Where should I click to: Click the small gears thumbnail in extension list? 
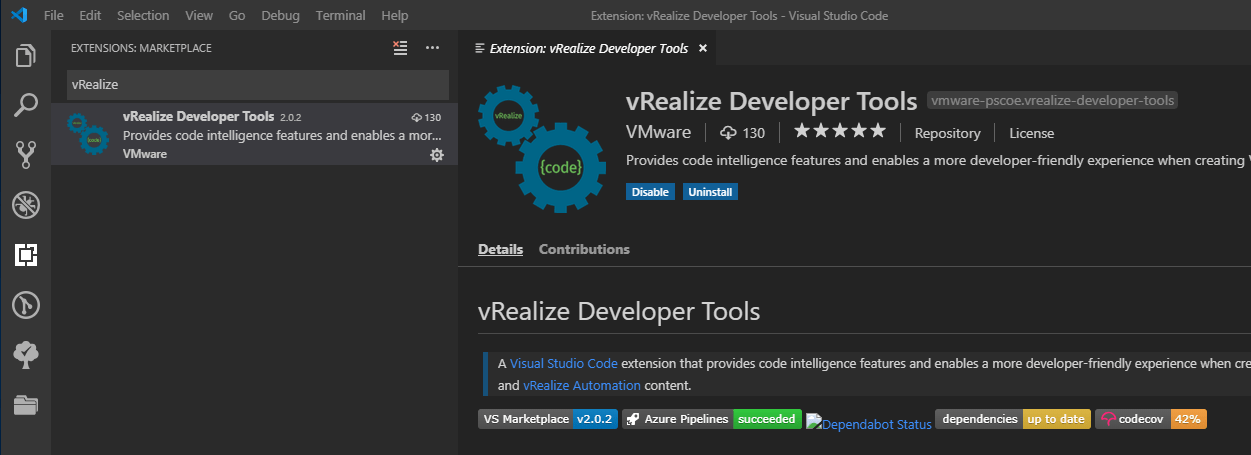88,134
